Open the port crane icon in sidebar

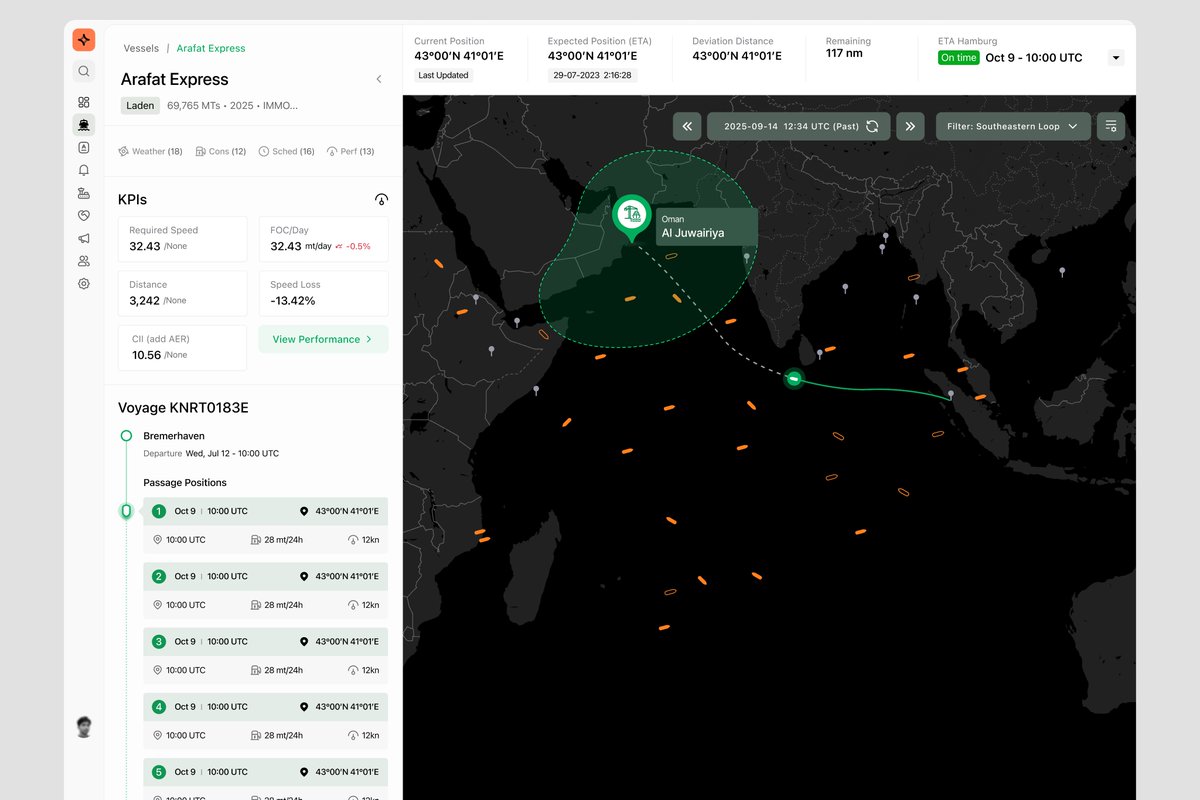84,193
